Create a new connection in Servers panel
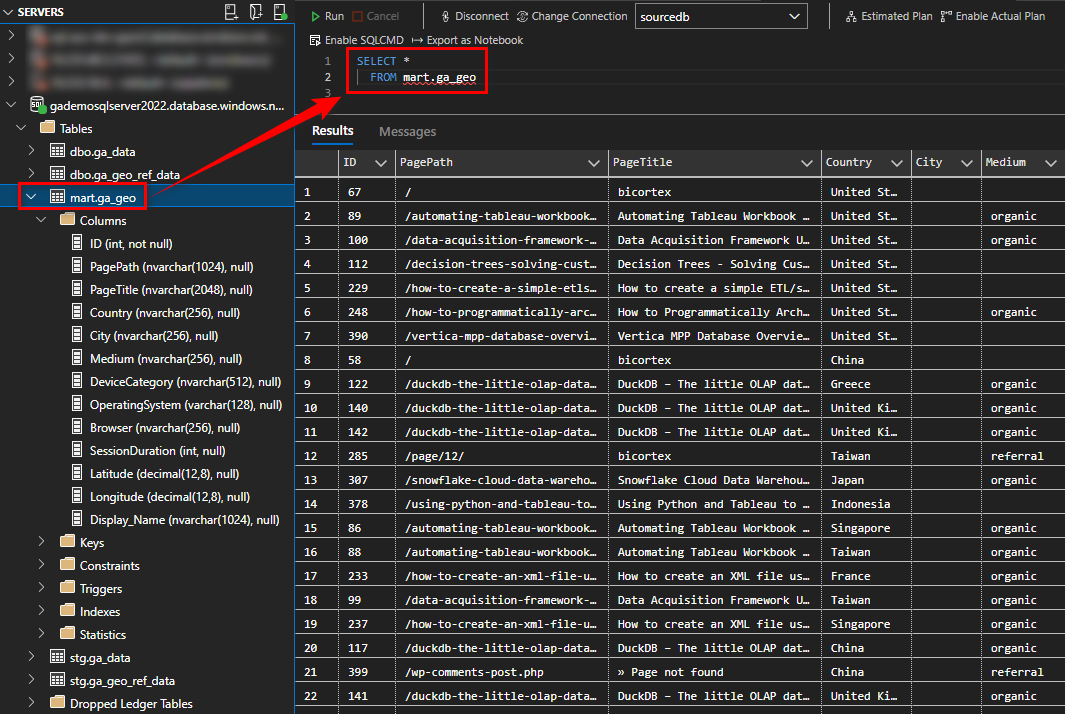1065x714 pixels. (x=231, y=11)
